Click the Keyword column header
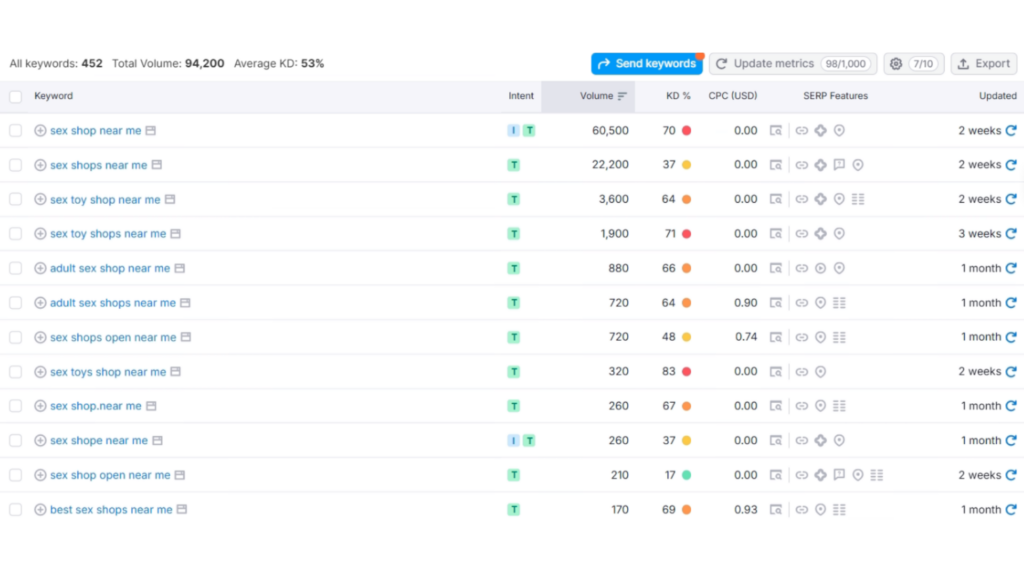This screenshot has height=576, width=1024. pos(54,96)
